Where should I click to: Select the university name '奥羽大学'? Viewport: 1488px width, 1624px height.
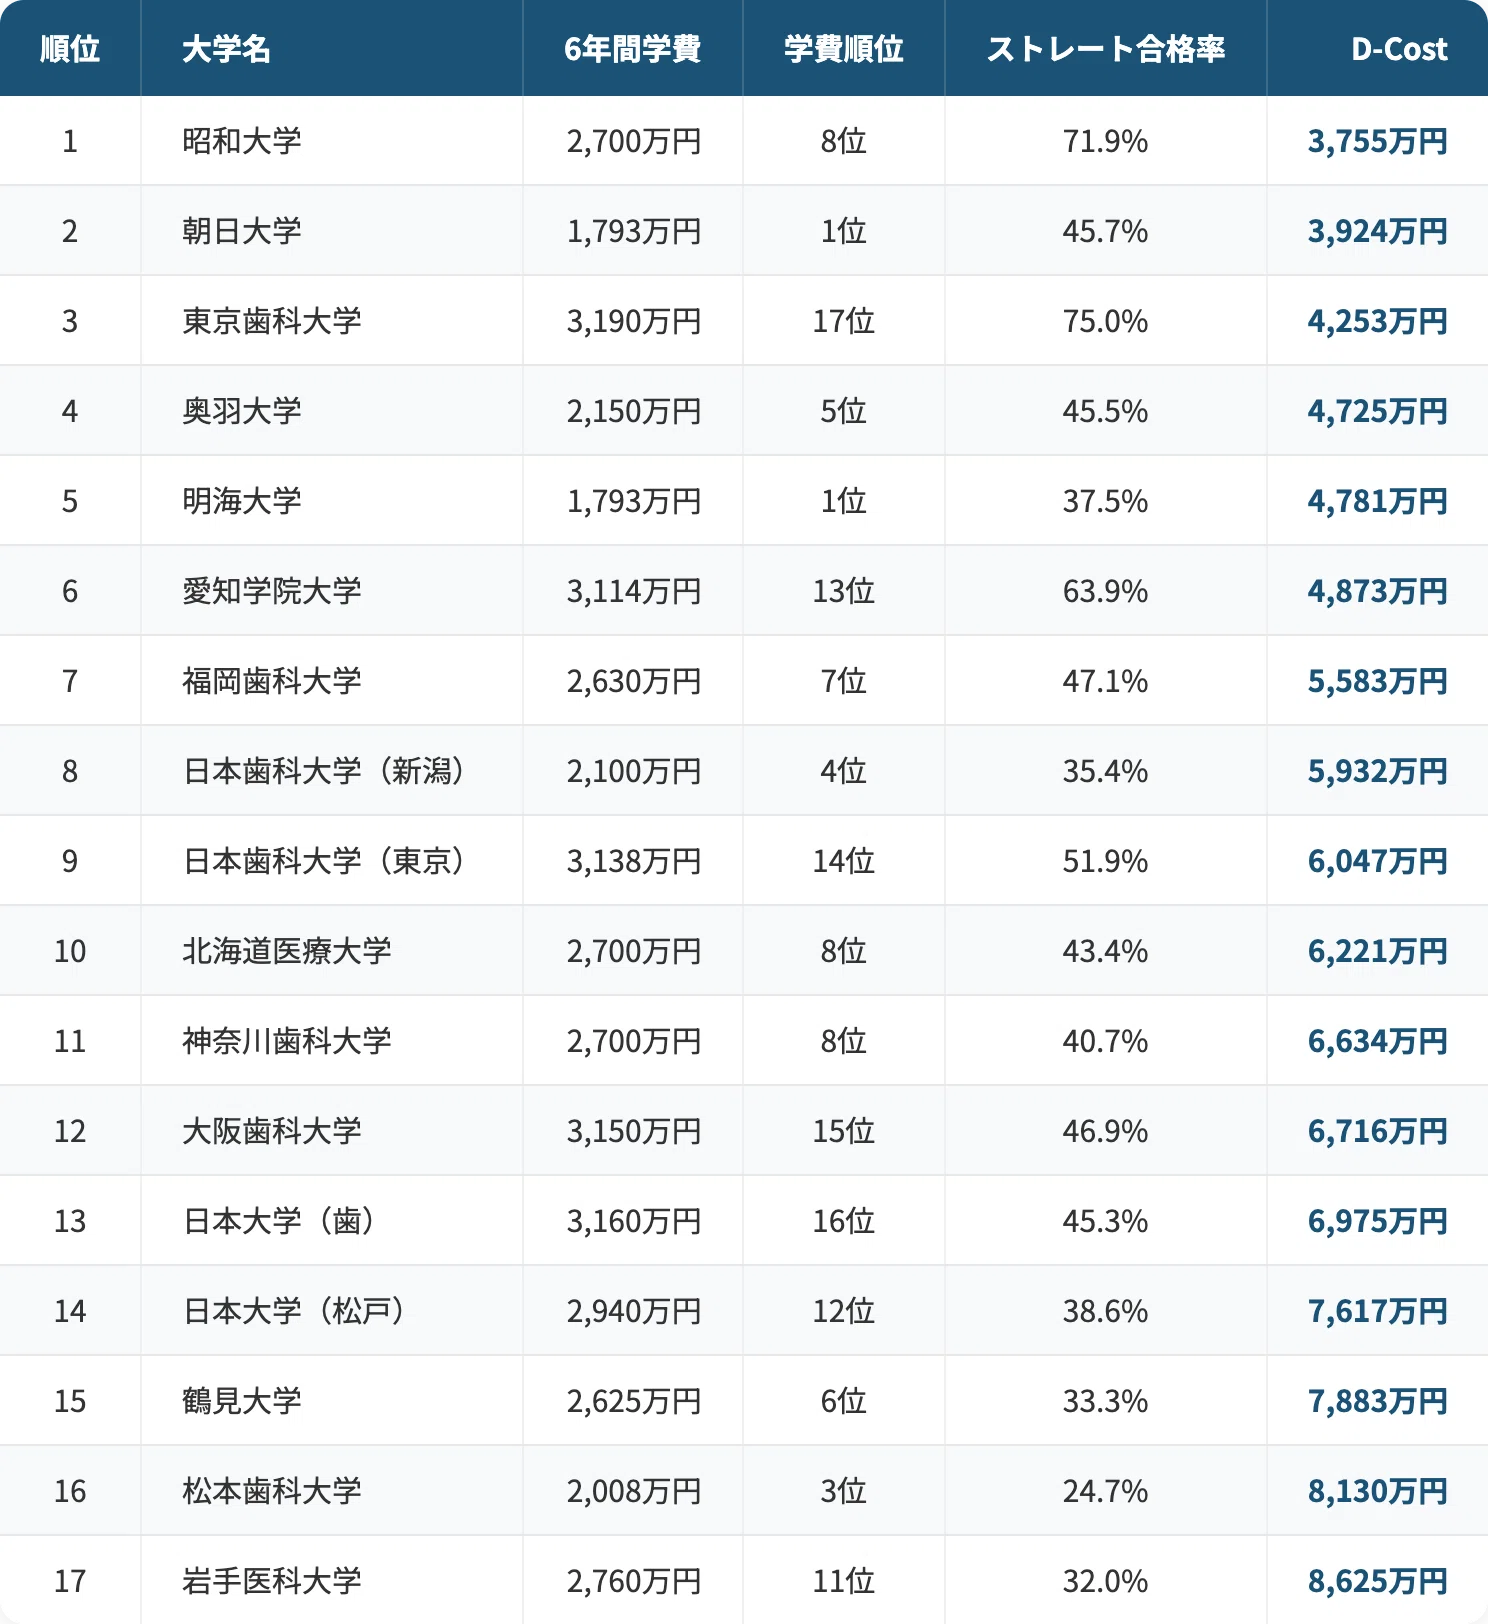(x=242, y=411)
